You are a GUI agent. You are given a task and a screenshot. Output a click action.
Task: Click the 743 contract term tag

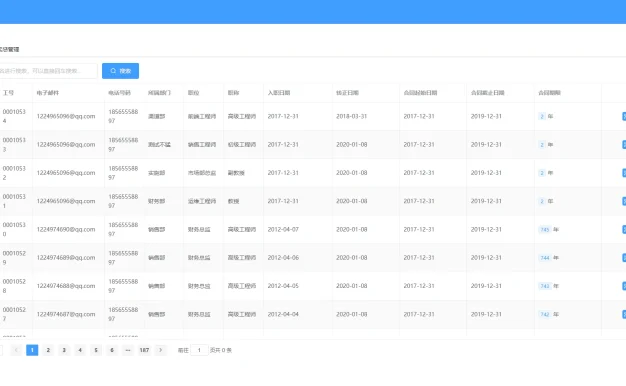click(x=545, y=286)
